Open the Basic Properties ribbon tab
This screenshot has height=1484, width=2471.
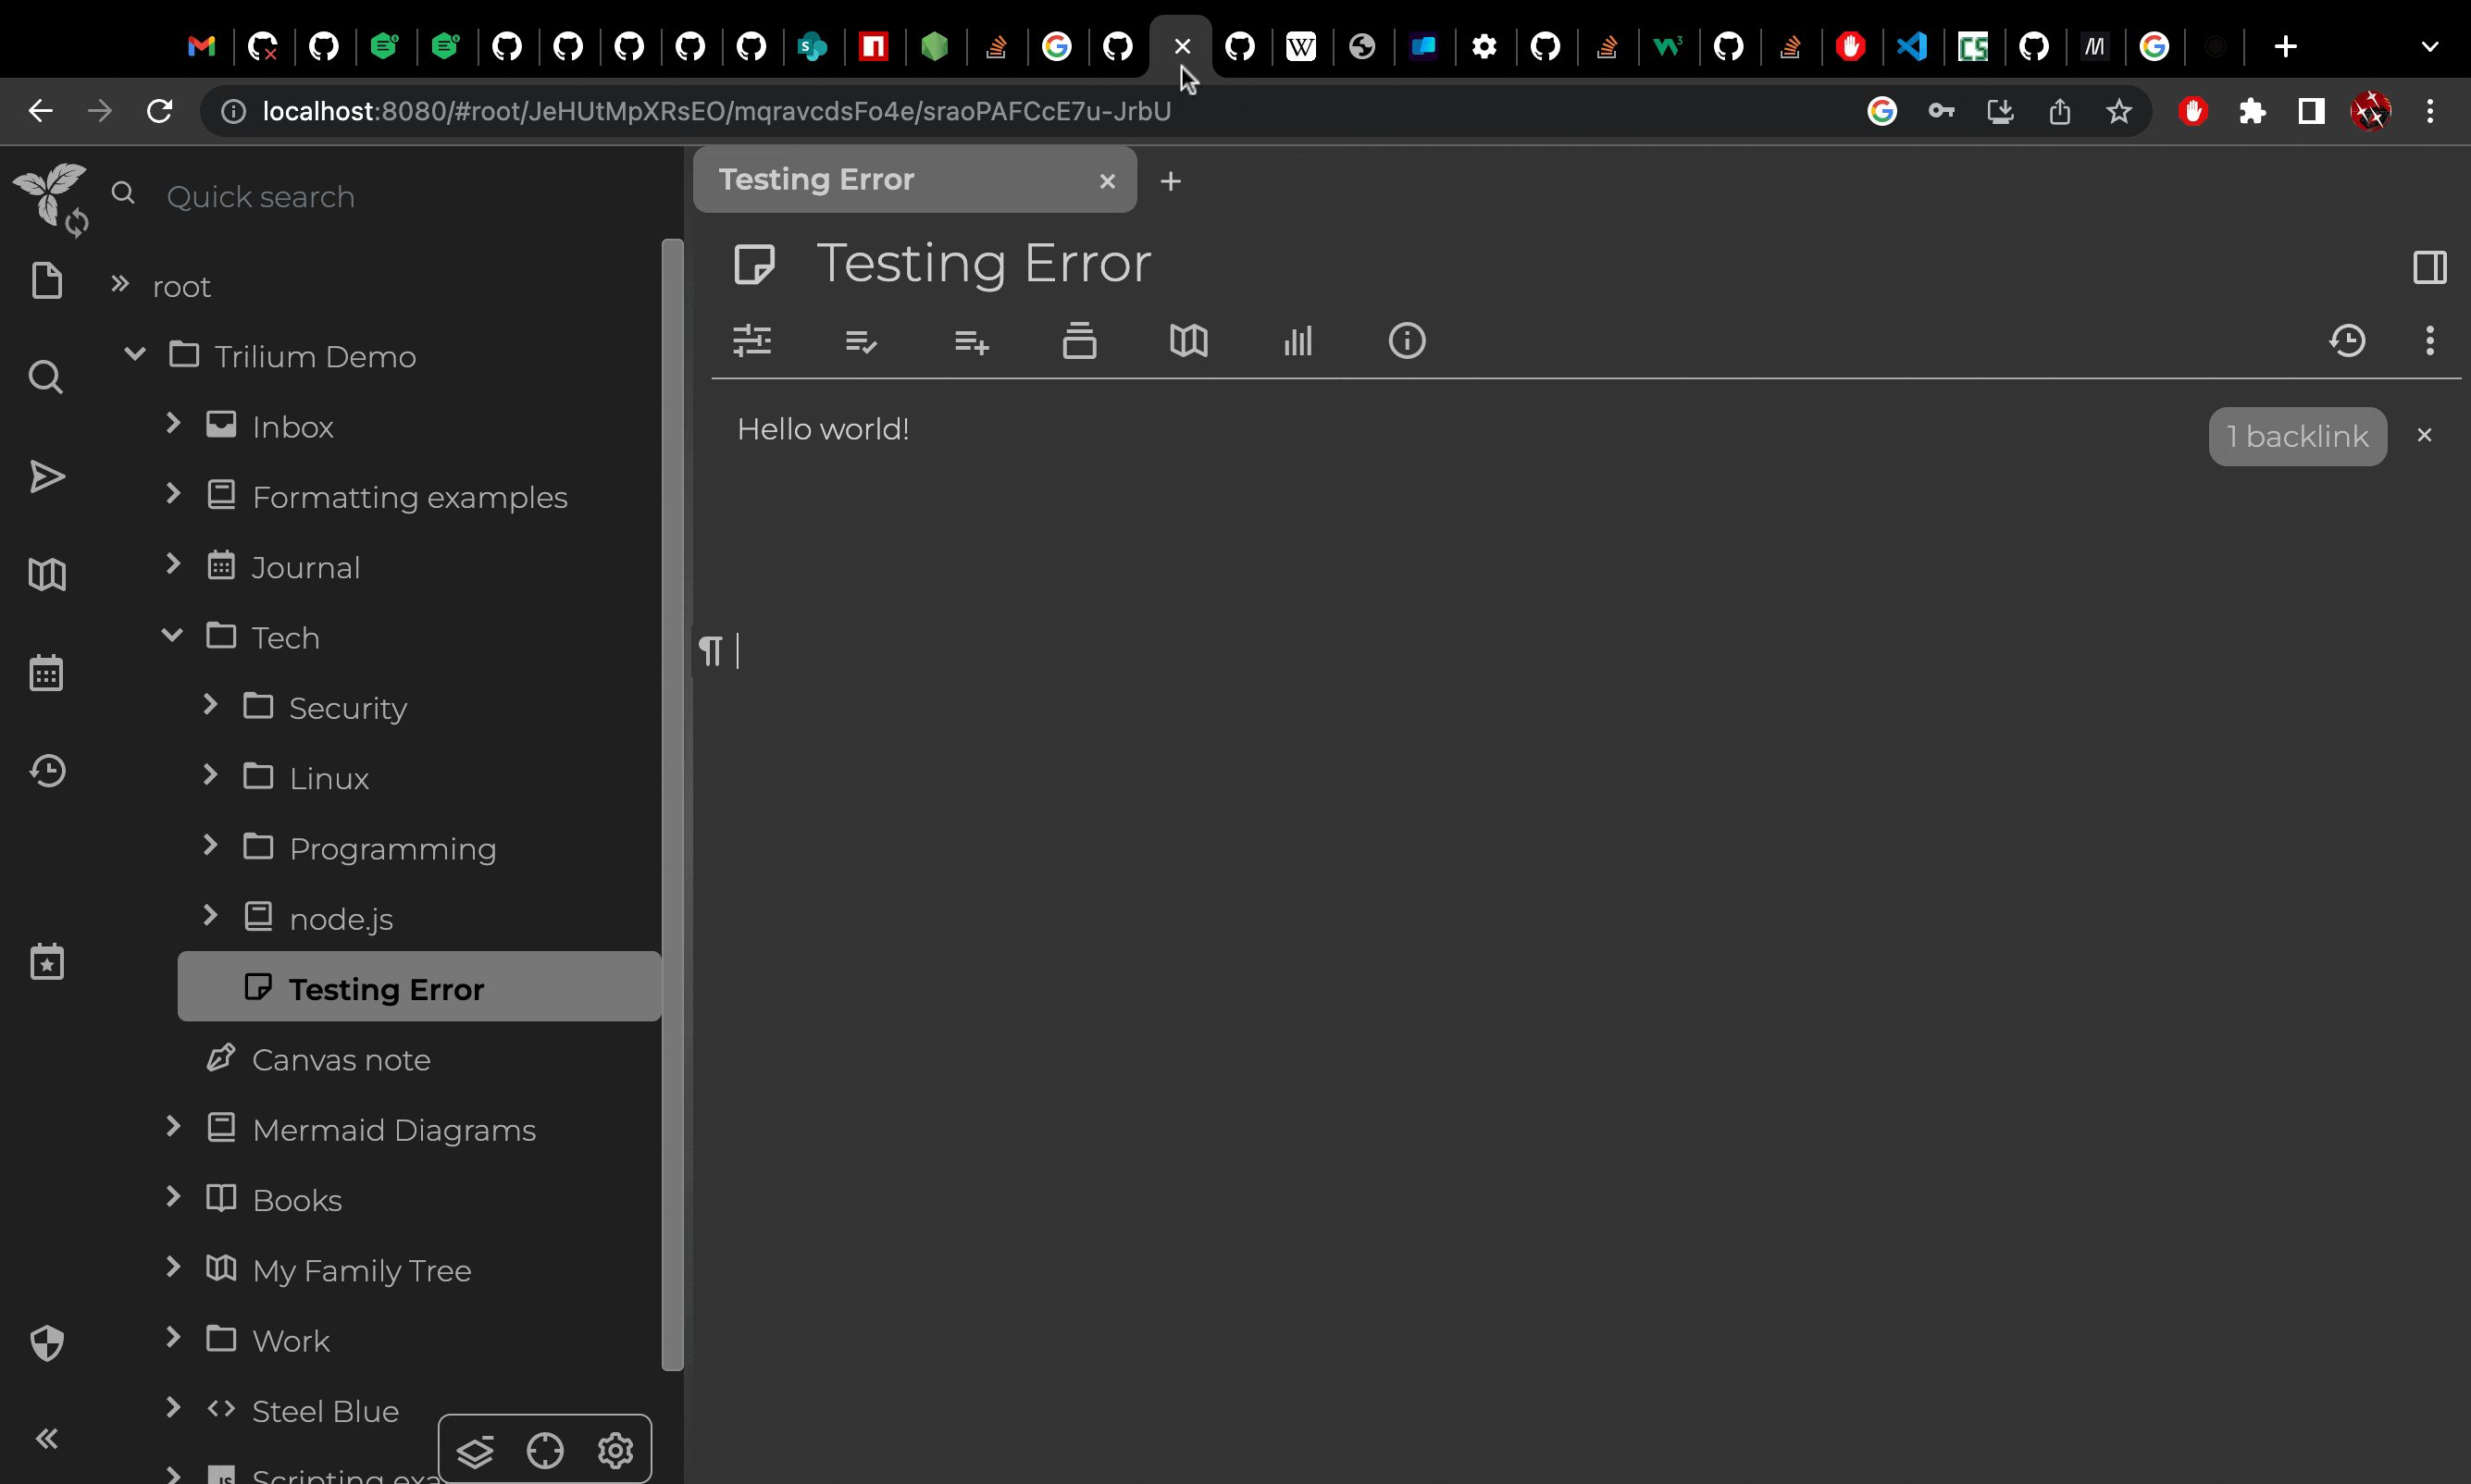pos(753,341)
